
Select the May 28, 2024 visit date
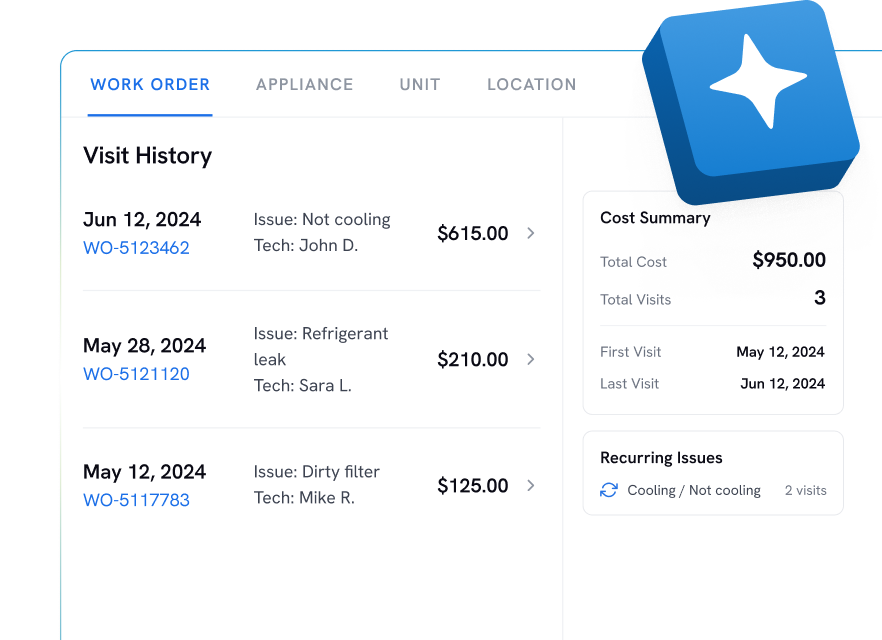tap(145, 345)
